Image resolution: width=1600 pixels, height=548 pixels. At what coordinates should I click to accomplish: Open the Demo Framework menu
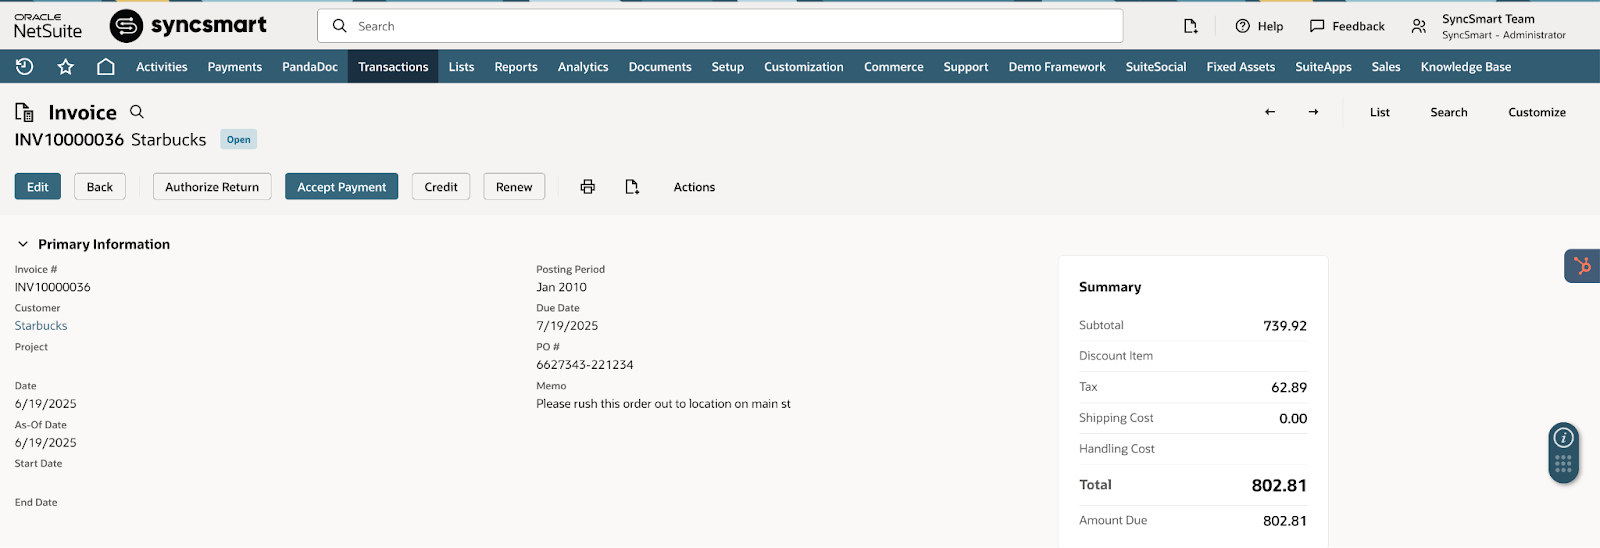pos(1057,67)
